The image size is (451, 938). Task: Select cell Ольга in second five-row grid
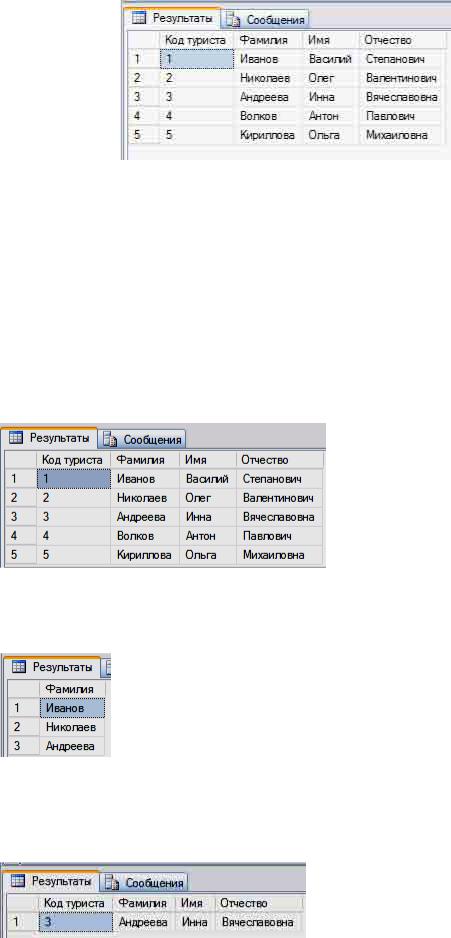pos(208,556)
